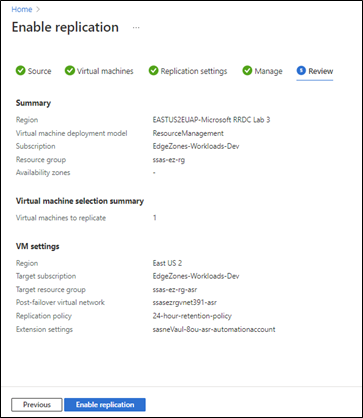Click the virtual network value ssasezrgvnet391-asr
Viewport: 363px width, 418px height.
185,303
